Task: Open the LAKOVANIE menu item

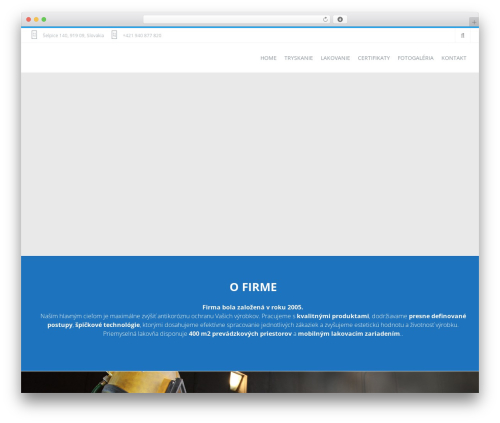Action: [335, 58]
